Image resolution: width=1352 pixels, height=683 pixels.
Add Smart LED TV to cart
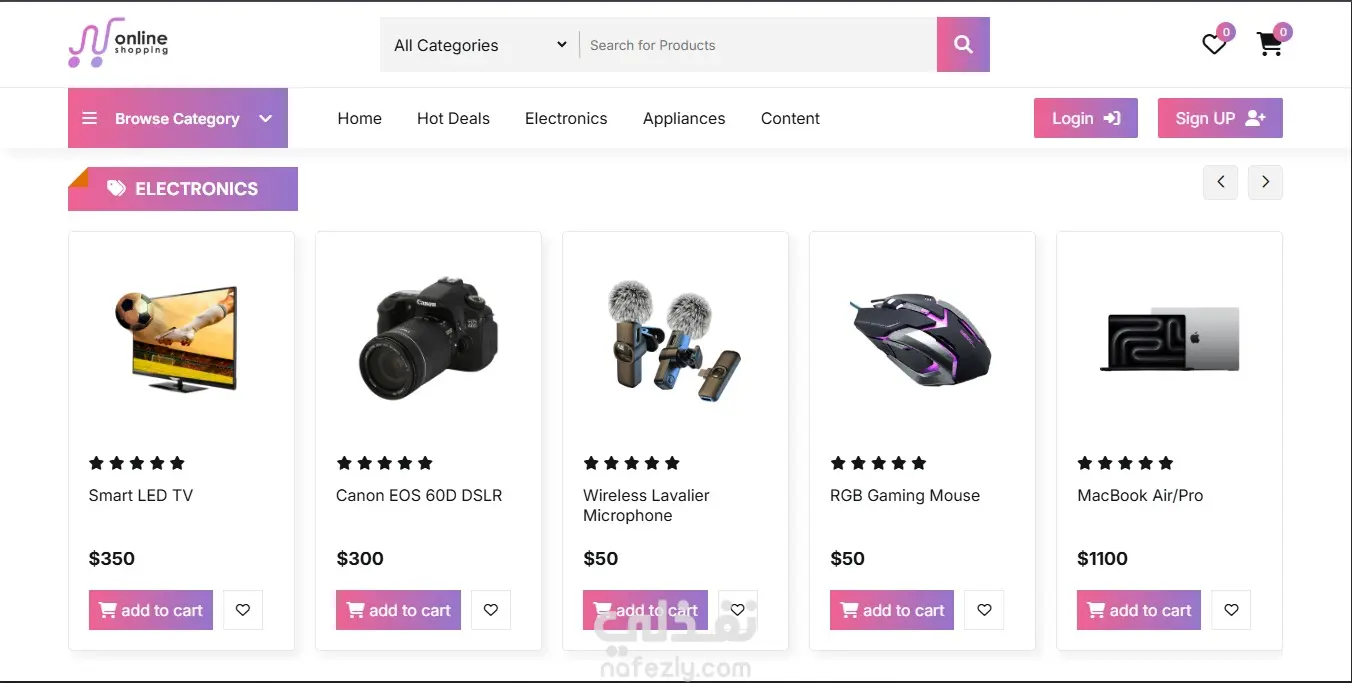coord(151,610)
